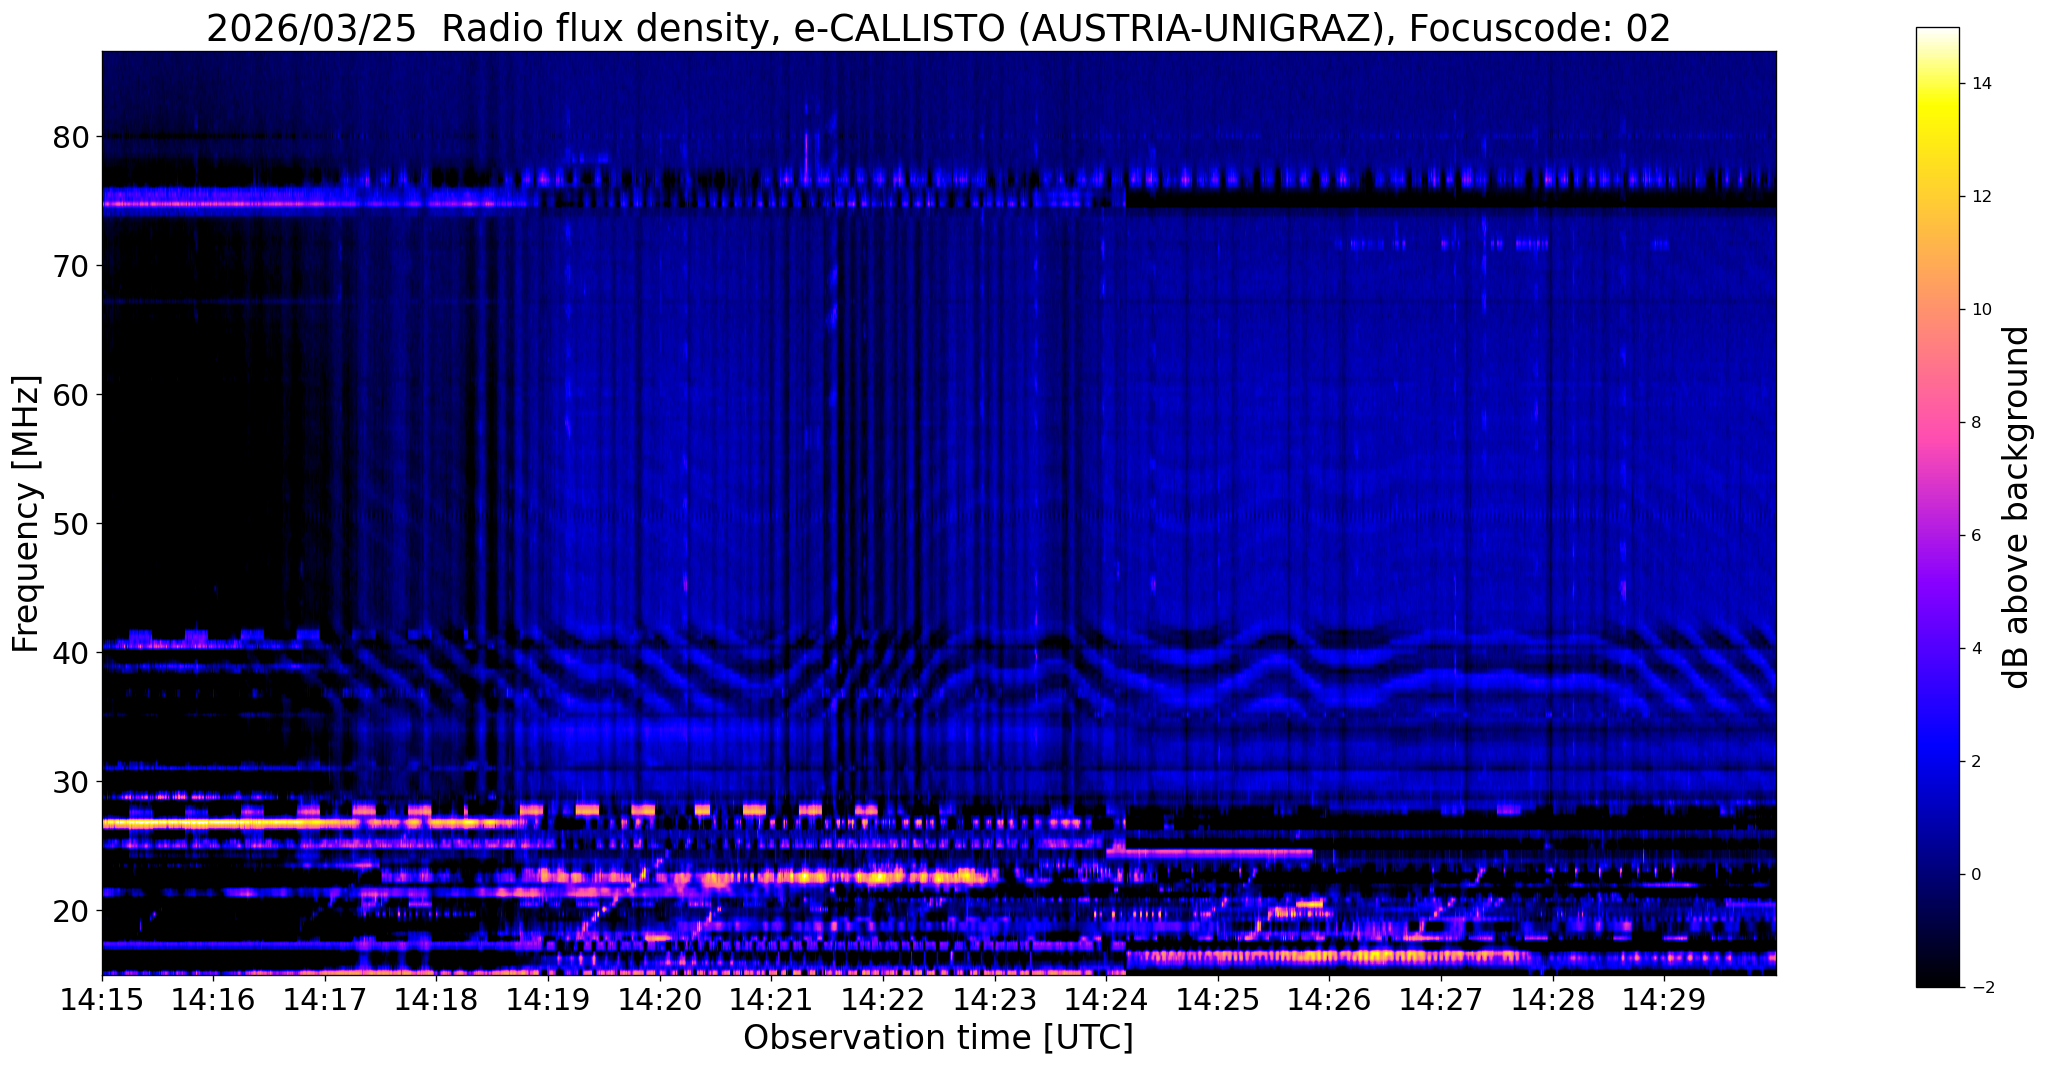Click the 14:19 time tick label
This screenshot has width=2047, height=1067.
(x=548, y=999)
